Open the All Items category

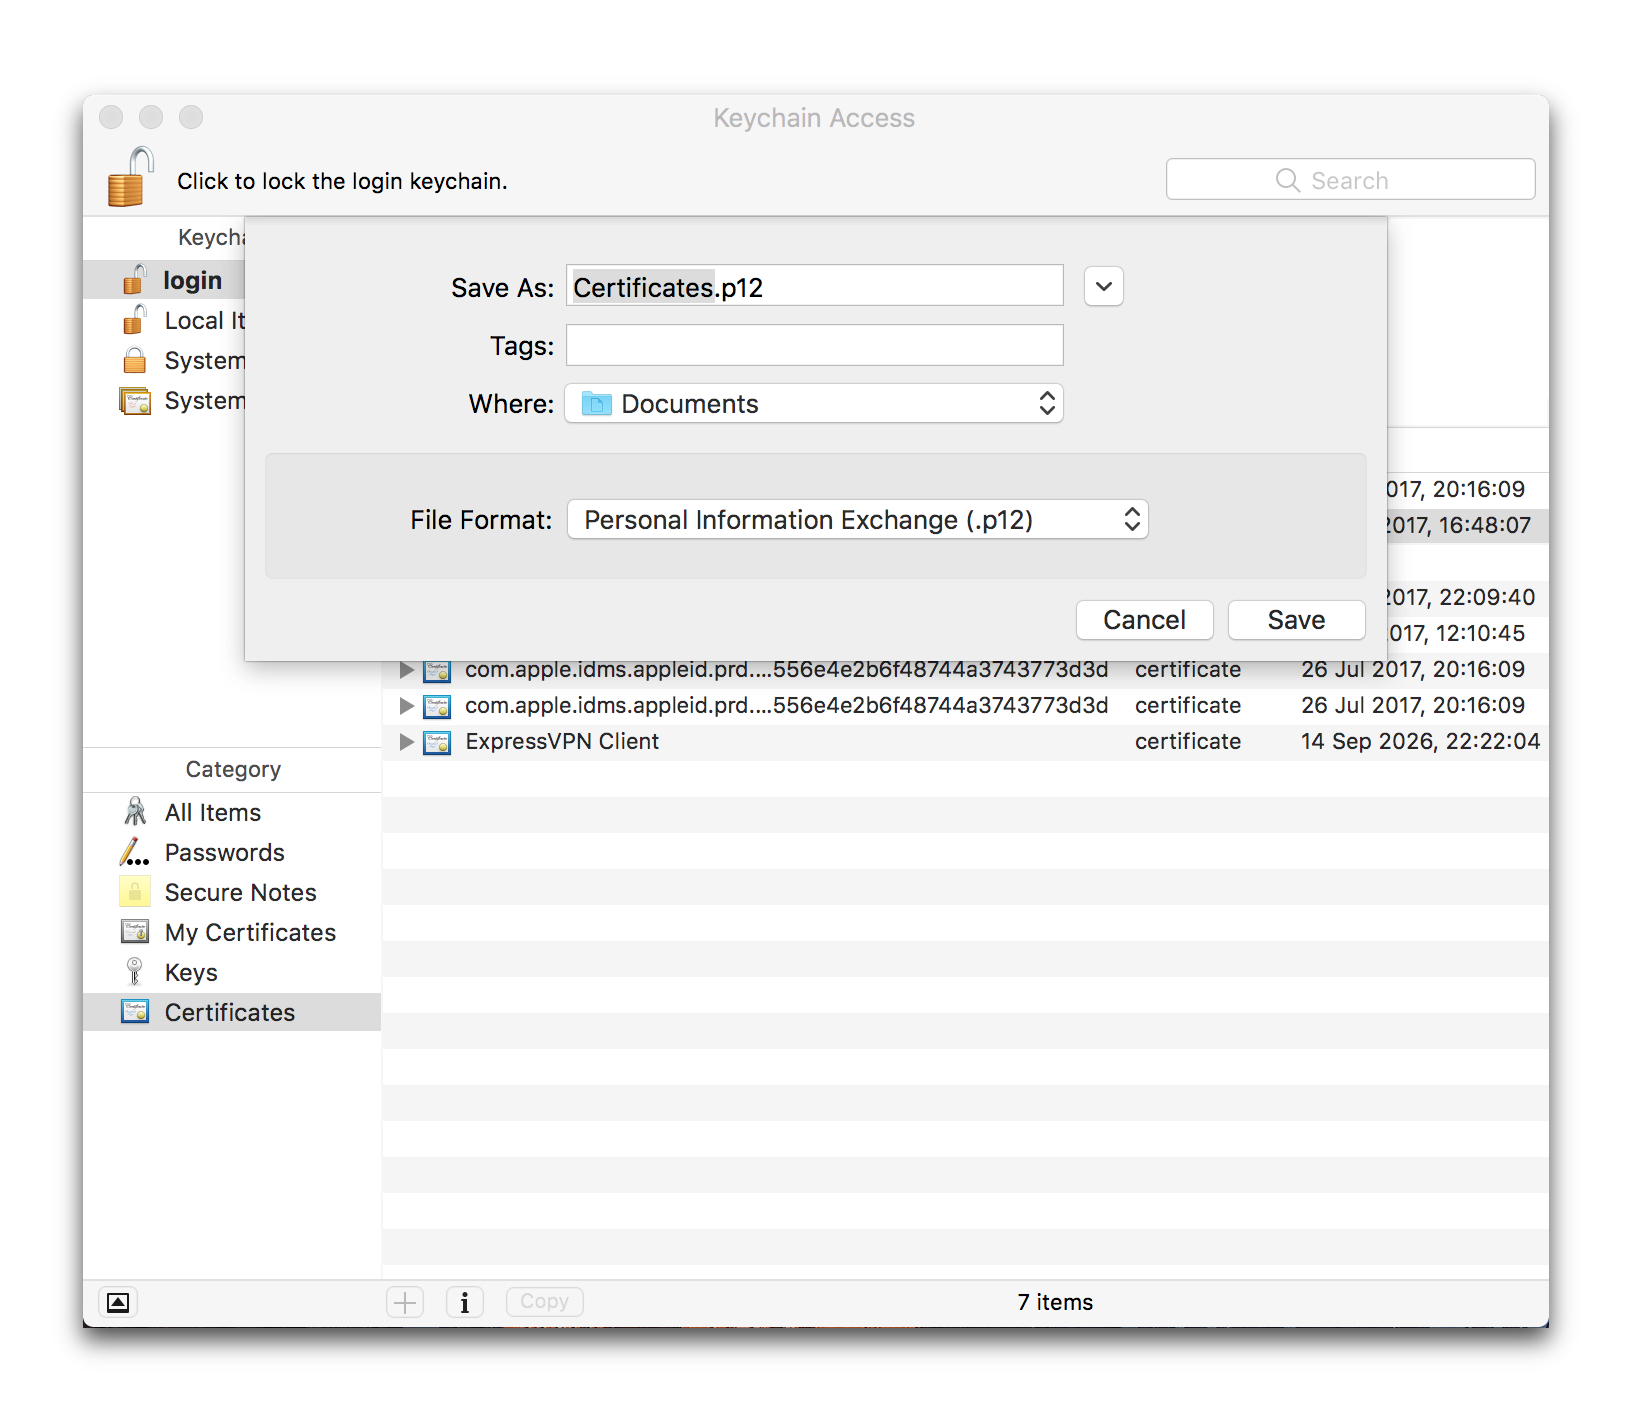[212, 813]
